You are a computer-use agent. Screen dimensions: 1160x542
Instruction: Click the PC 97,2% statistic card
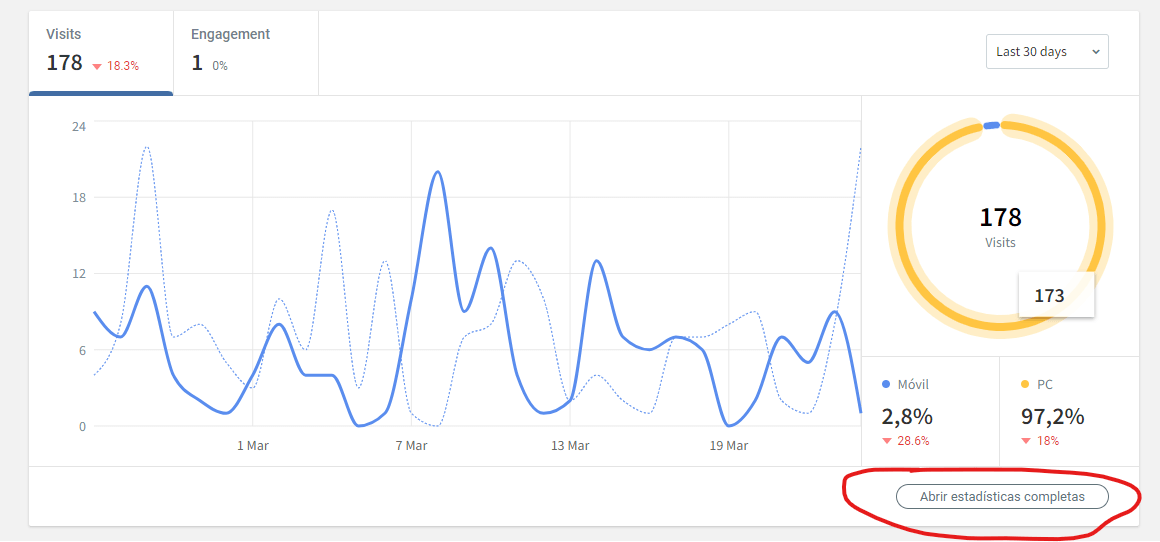tap(1069, 411)
